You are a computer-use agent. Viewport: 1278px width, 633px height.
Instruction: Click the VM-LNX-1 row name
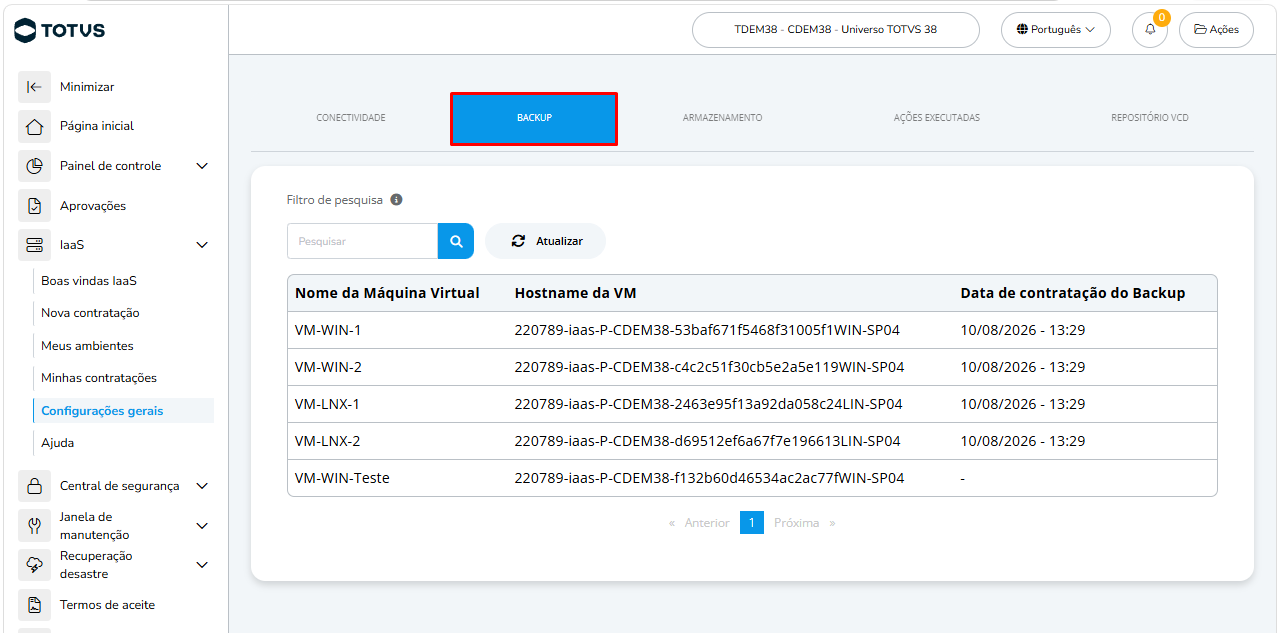point(327,404)
